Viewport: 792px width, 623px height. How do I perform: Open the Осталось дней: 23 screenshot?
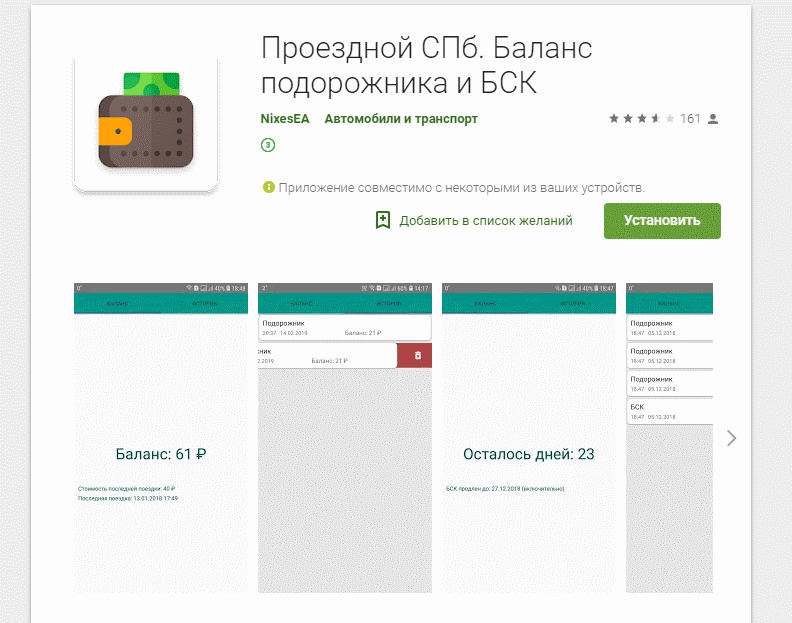coord(529,438)
